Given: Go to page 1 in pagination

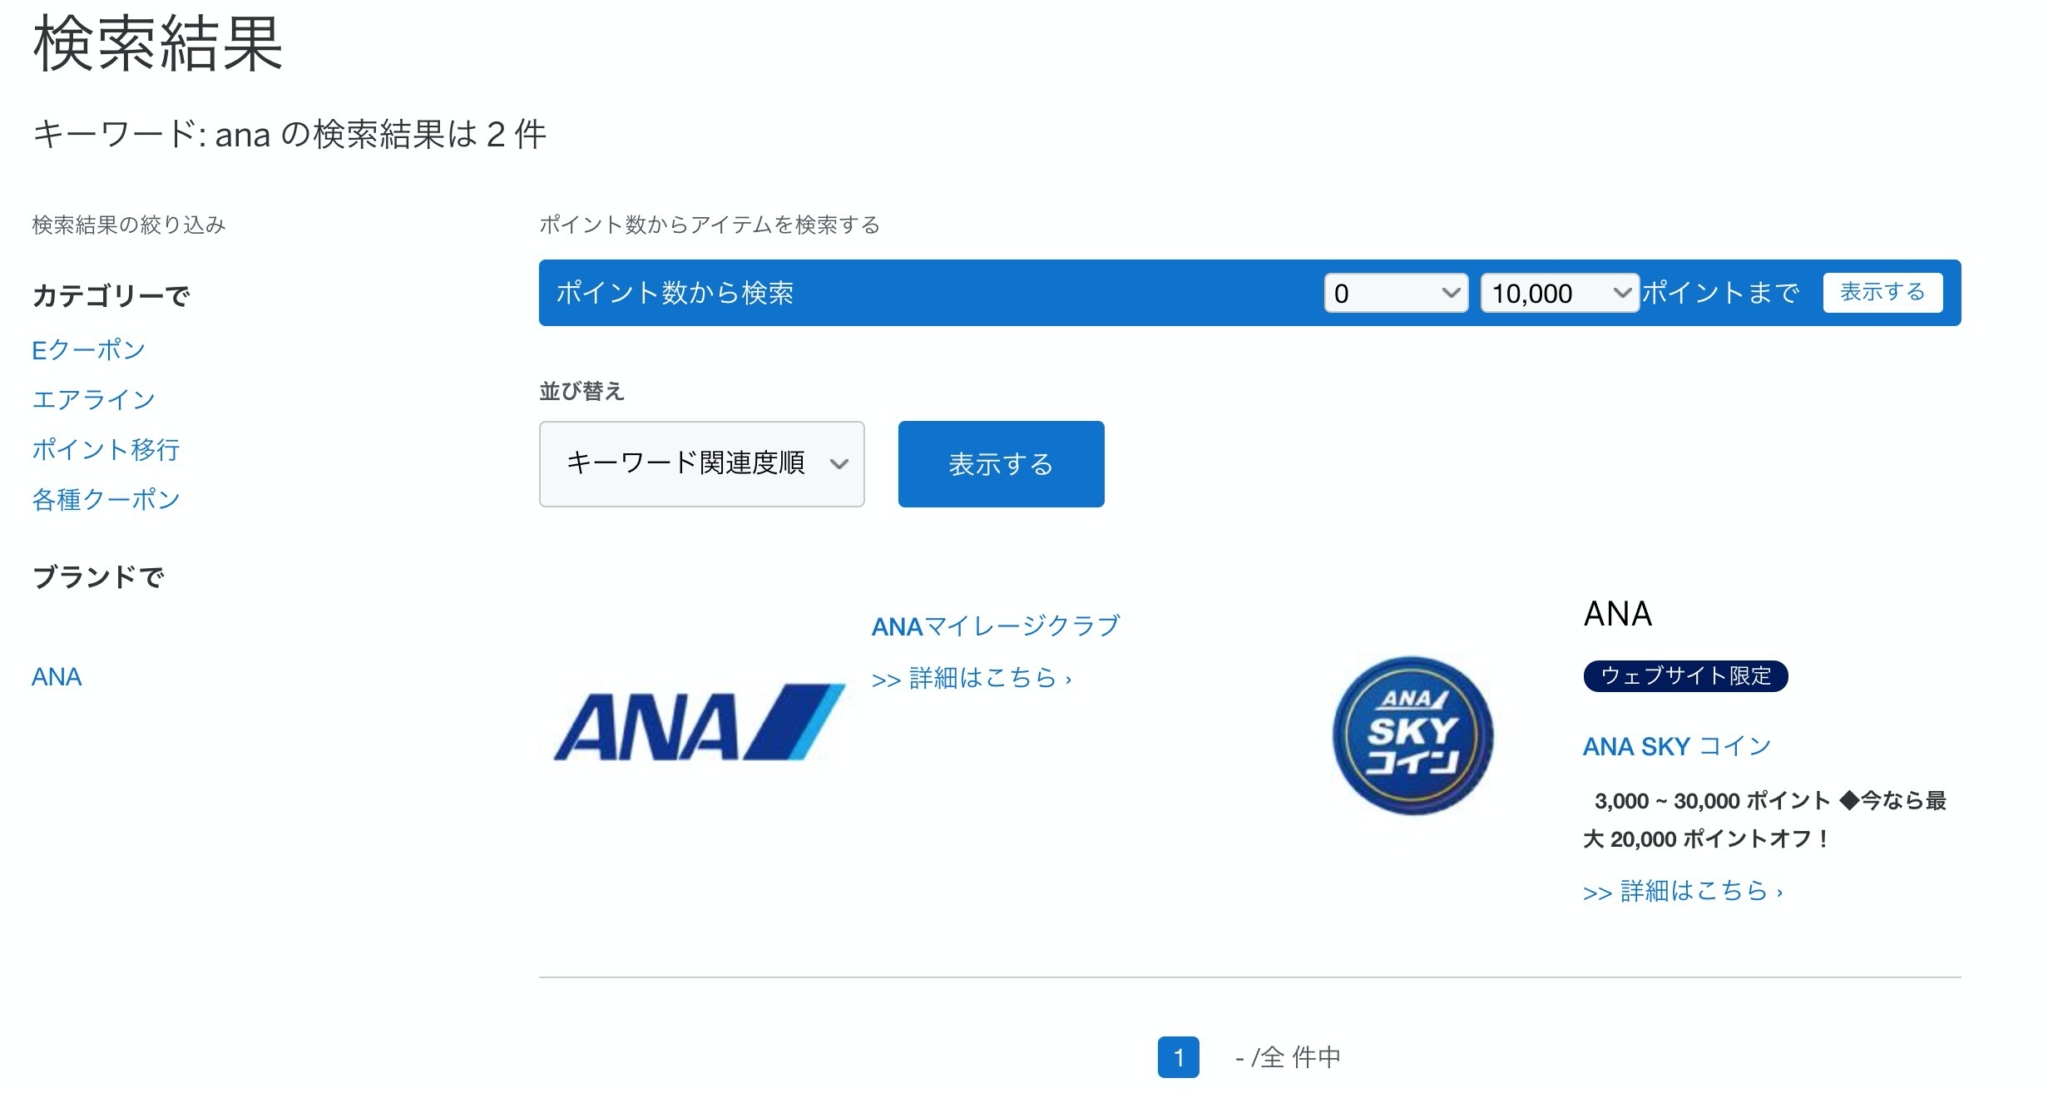Looking at the screenshot, I should (x=1178, y=1057).
